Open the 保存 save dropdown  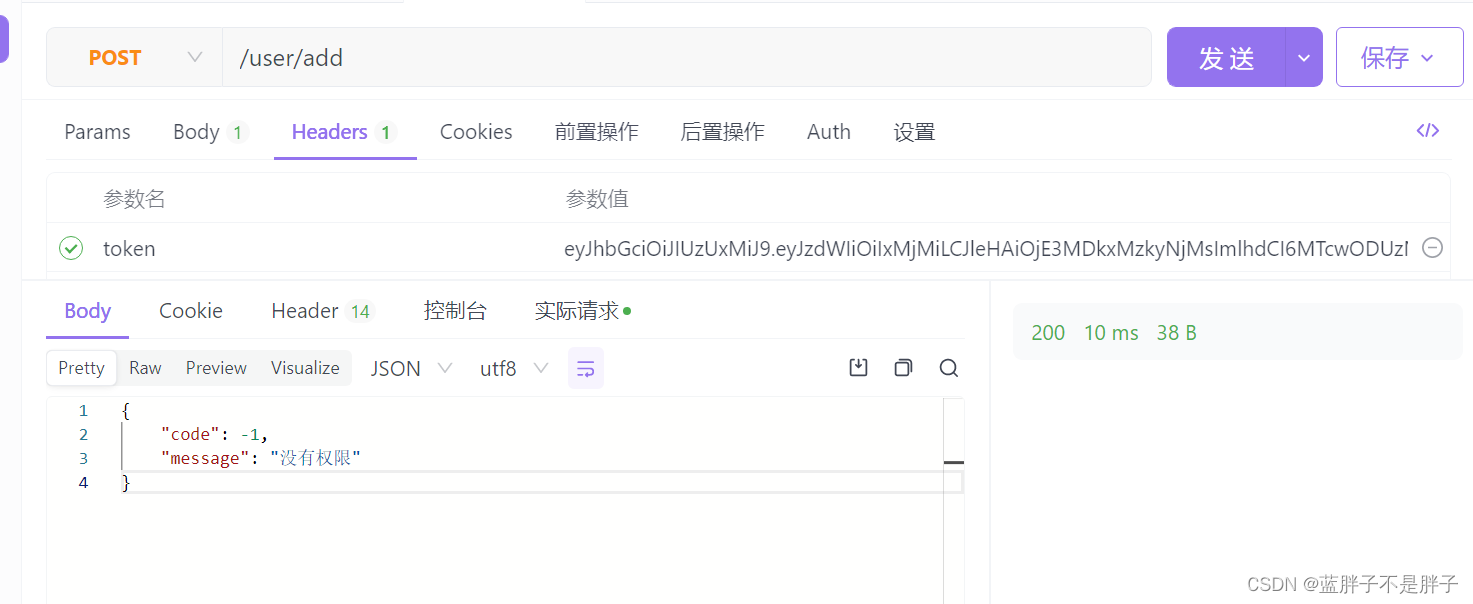tap(1399, 58)
